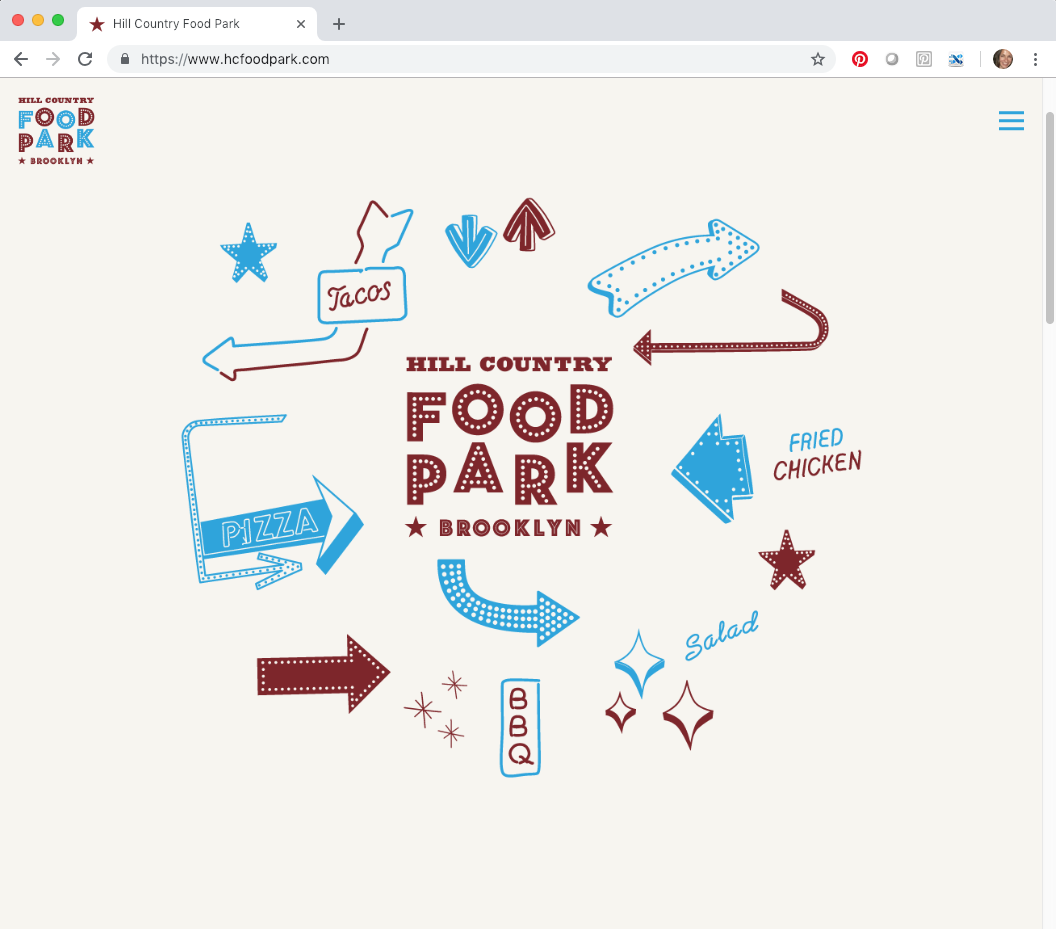Open the Chrome profile avatar
This screenshot has width=1056, height=929.
coord(1003,59)
